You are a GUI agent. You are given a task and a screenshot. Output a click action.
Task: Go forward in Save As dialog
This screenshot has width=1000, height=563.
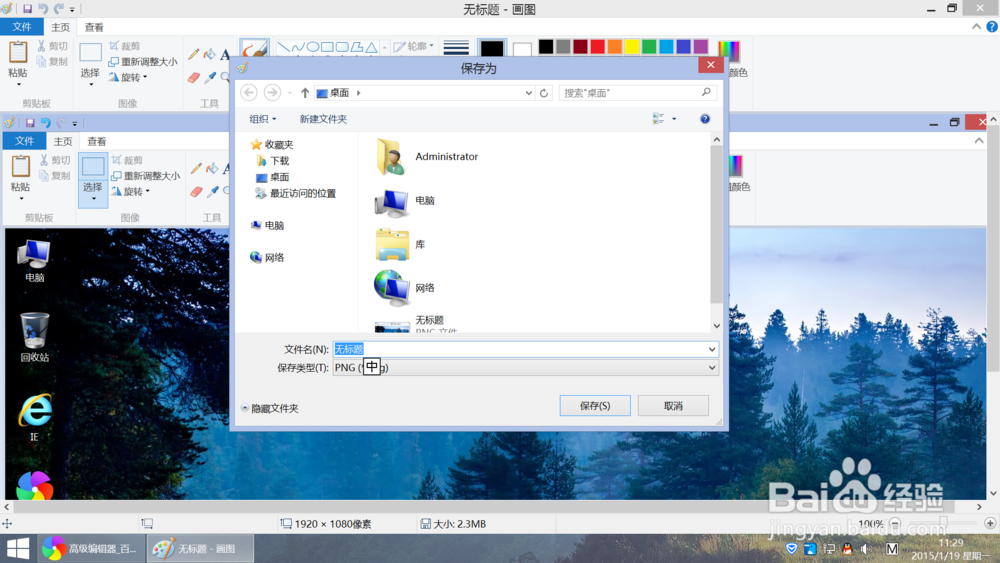pos(272,92)
